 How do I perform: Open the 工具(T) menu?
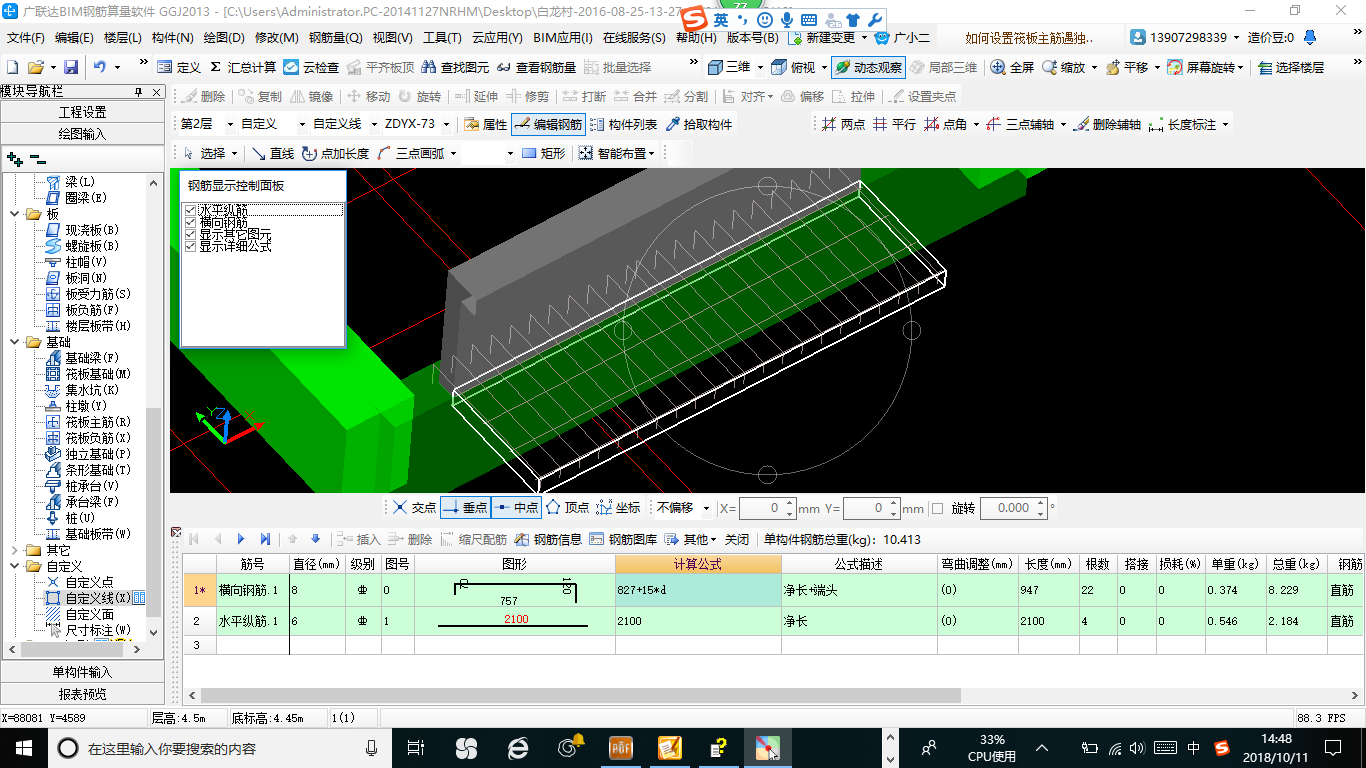(442, 38)
